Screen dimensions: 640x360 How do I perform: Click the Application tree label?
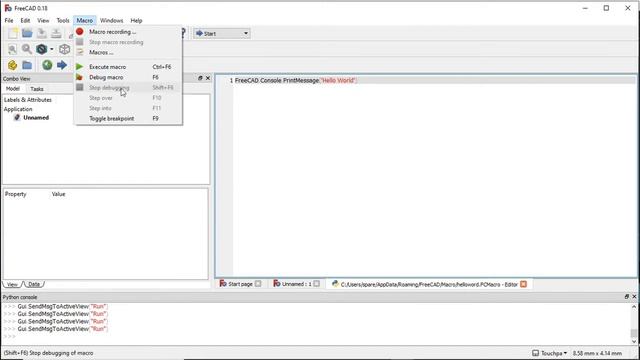click(x=18, y=109)
